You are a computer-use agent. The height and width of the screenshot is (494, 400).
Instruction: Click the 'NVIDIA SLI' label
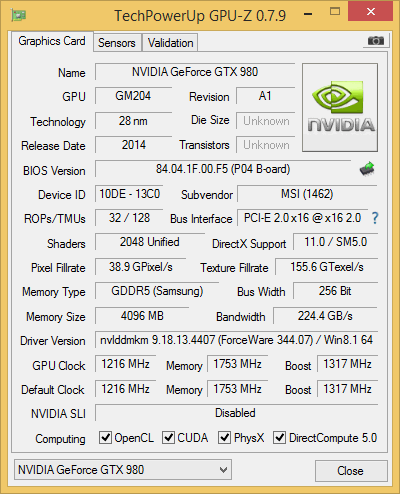(58, 414)
